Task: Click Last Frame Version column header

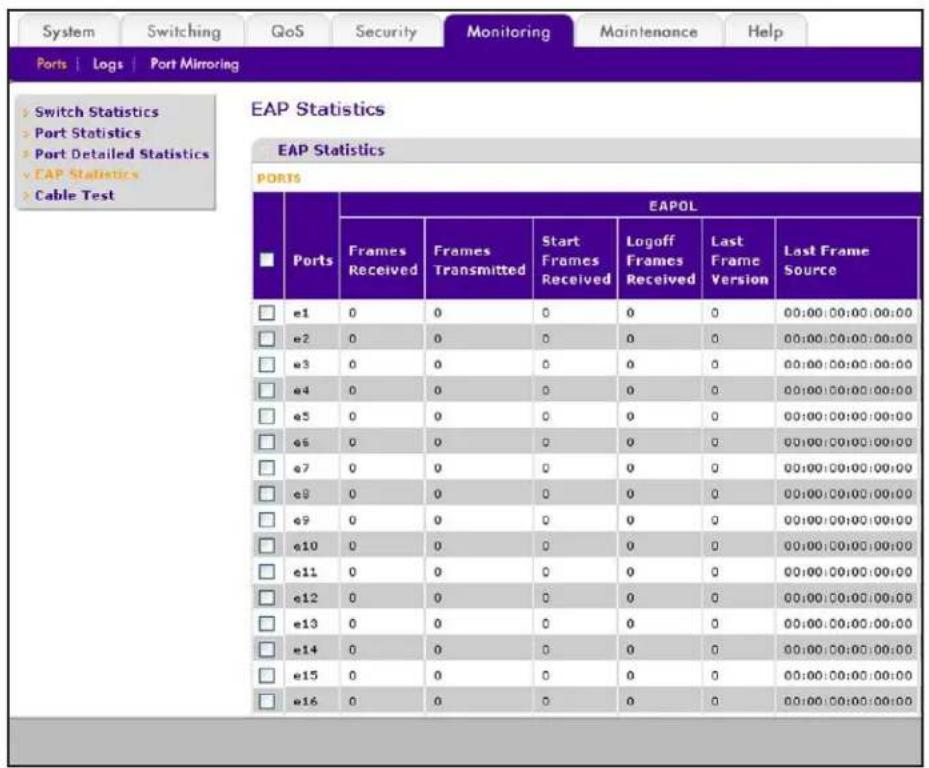Action: 739,260
